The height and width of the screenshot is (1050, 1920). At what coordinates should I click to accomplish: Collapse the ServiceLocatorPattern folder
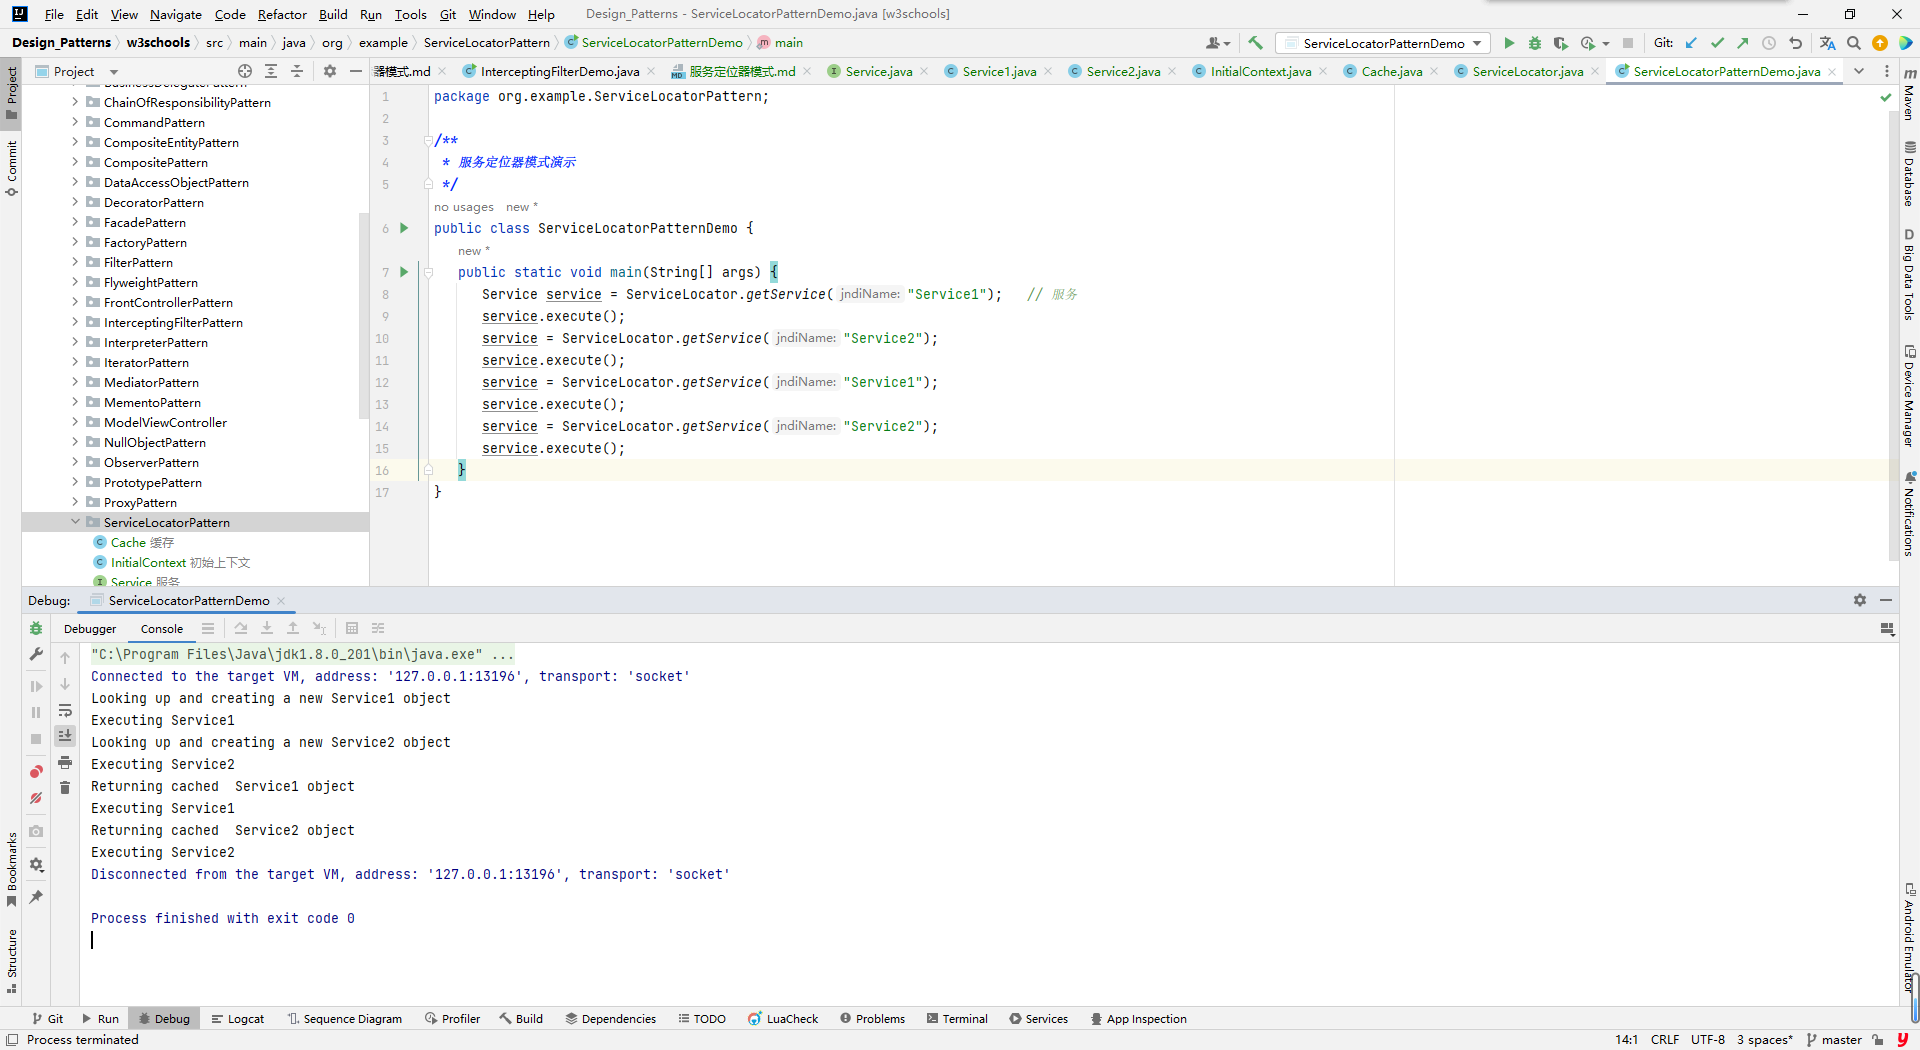coord(75,522)
